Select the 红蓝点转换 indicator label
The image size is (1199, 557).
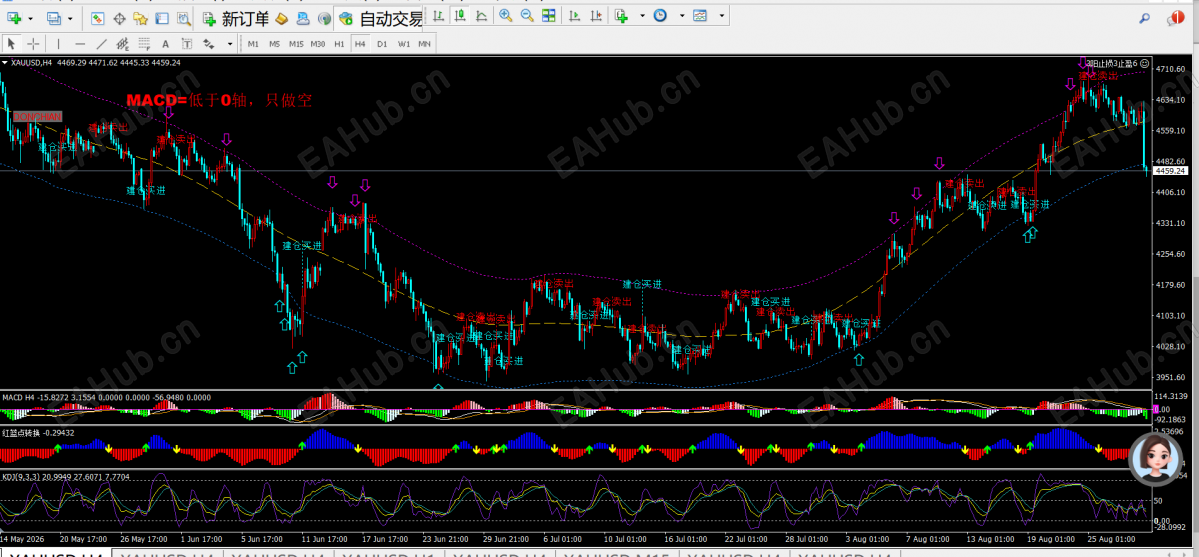(20, 432)
